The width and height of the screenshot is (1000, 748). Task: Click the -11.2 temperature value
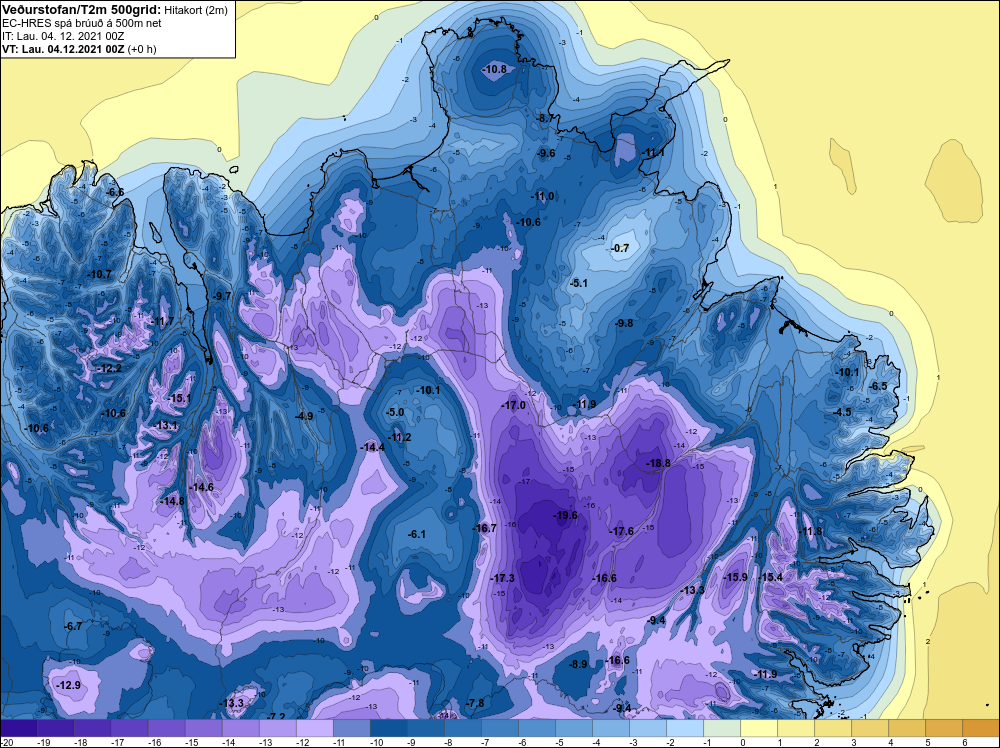[399, 437]
